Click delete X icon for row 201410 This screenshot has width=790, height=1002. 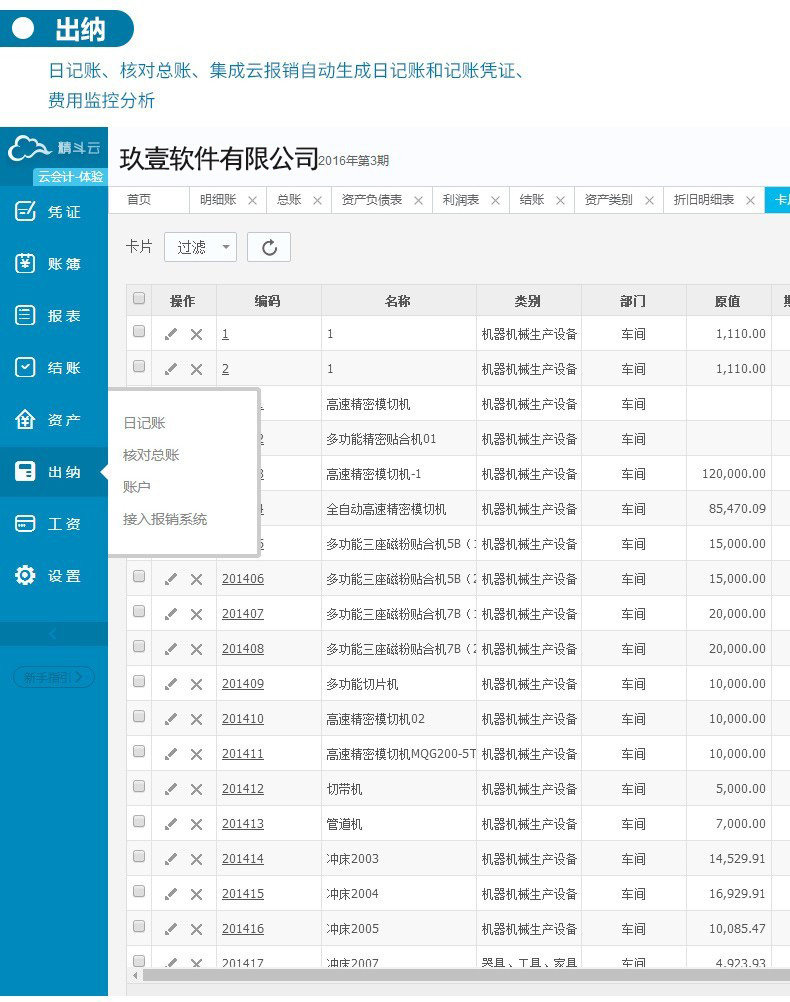click(196, 720)
